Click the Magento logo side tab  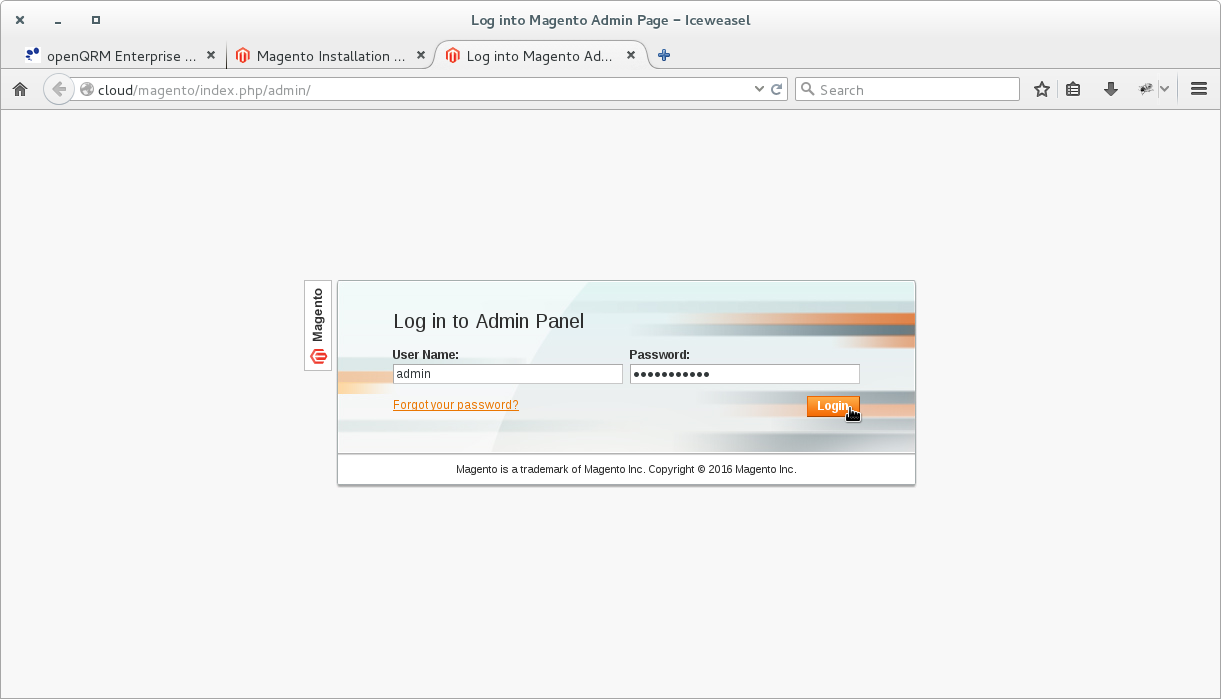click(318, 326)
